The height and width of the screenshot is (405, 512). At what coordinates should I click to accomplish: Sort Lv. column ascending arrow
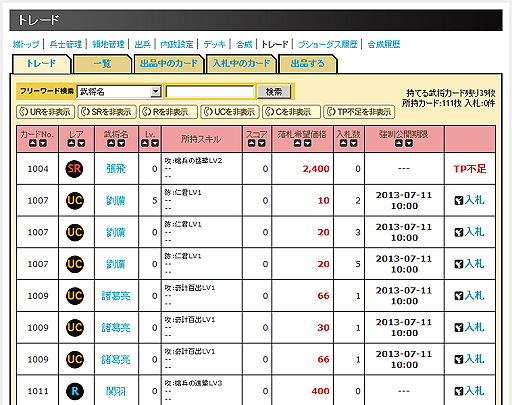point(145,143)
